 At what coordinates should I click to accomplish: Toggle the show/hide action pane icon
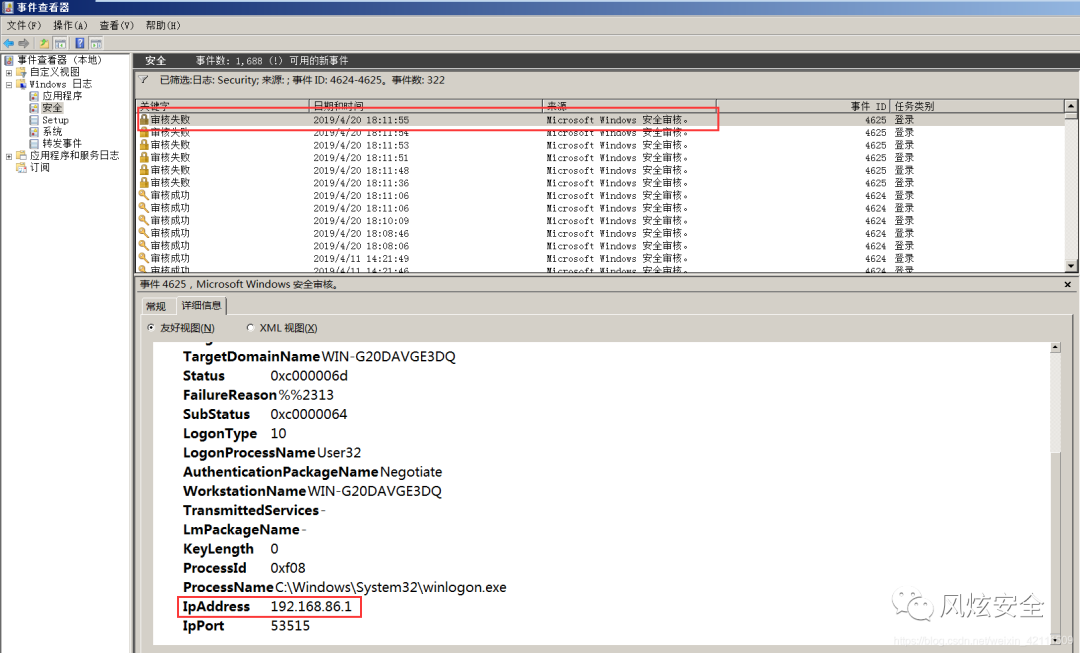[x=96, y=43]
